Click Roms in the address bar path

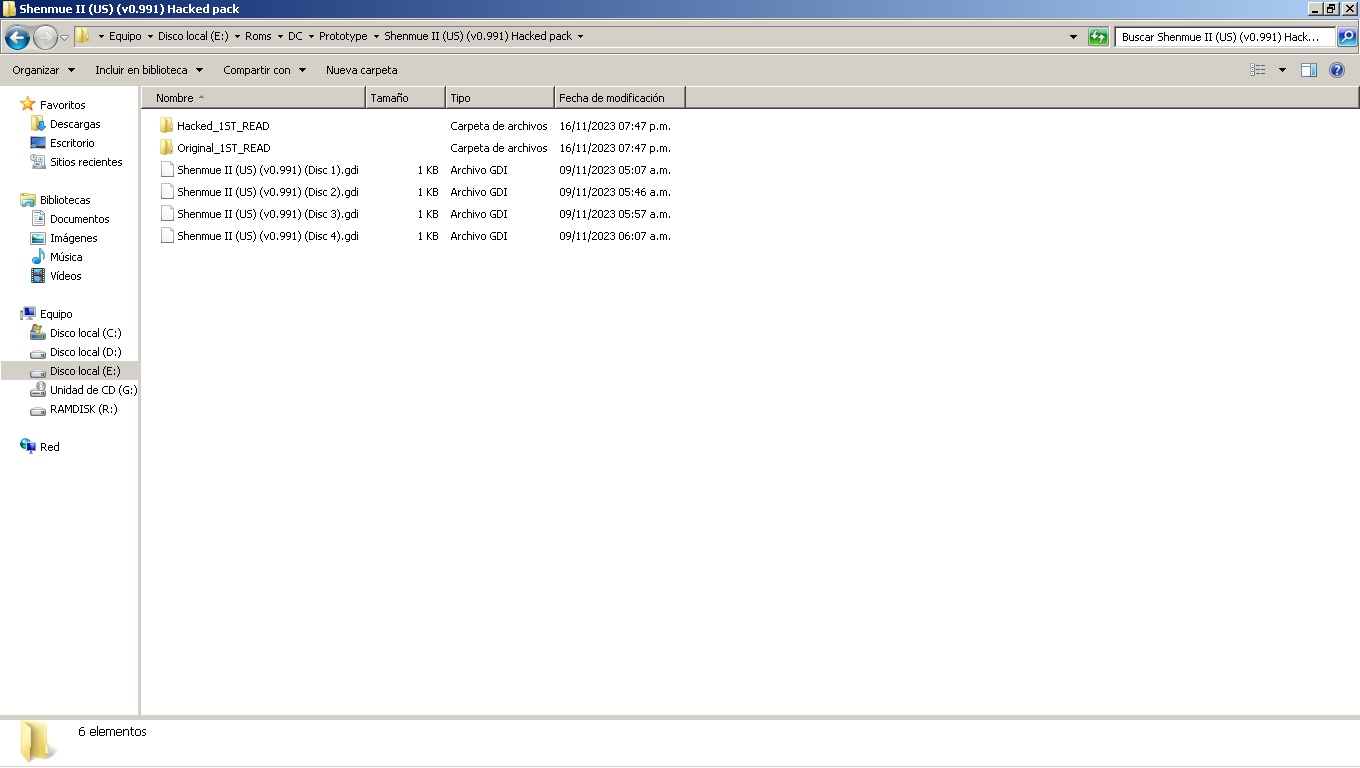click(258, 36)
